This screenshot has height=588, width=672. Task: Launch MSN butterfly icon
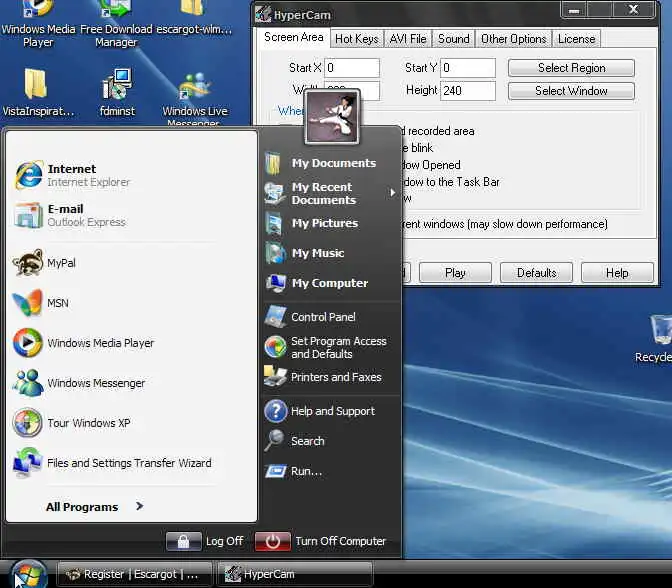coord(27,303)
